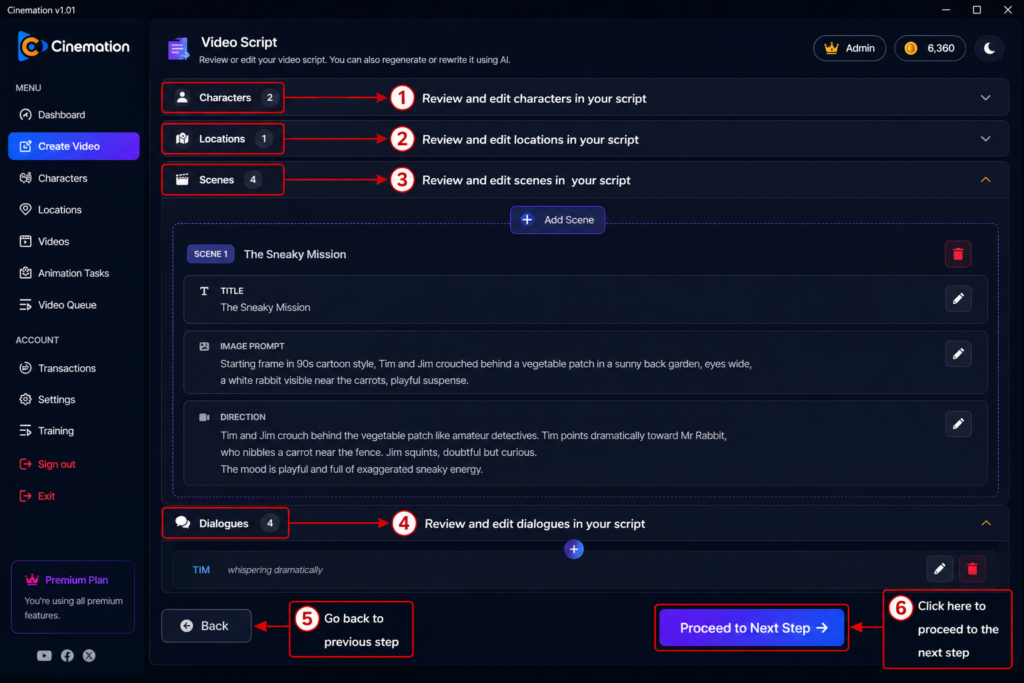Collapse the Dialogues section chevron
Viewport: 1024px width, 683px height.
pos(985,523)
